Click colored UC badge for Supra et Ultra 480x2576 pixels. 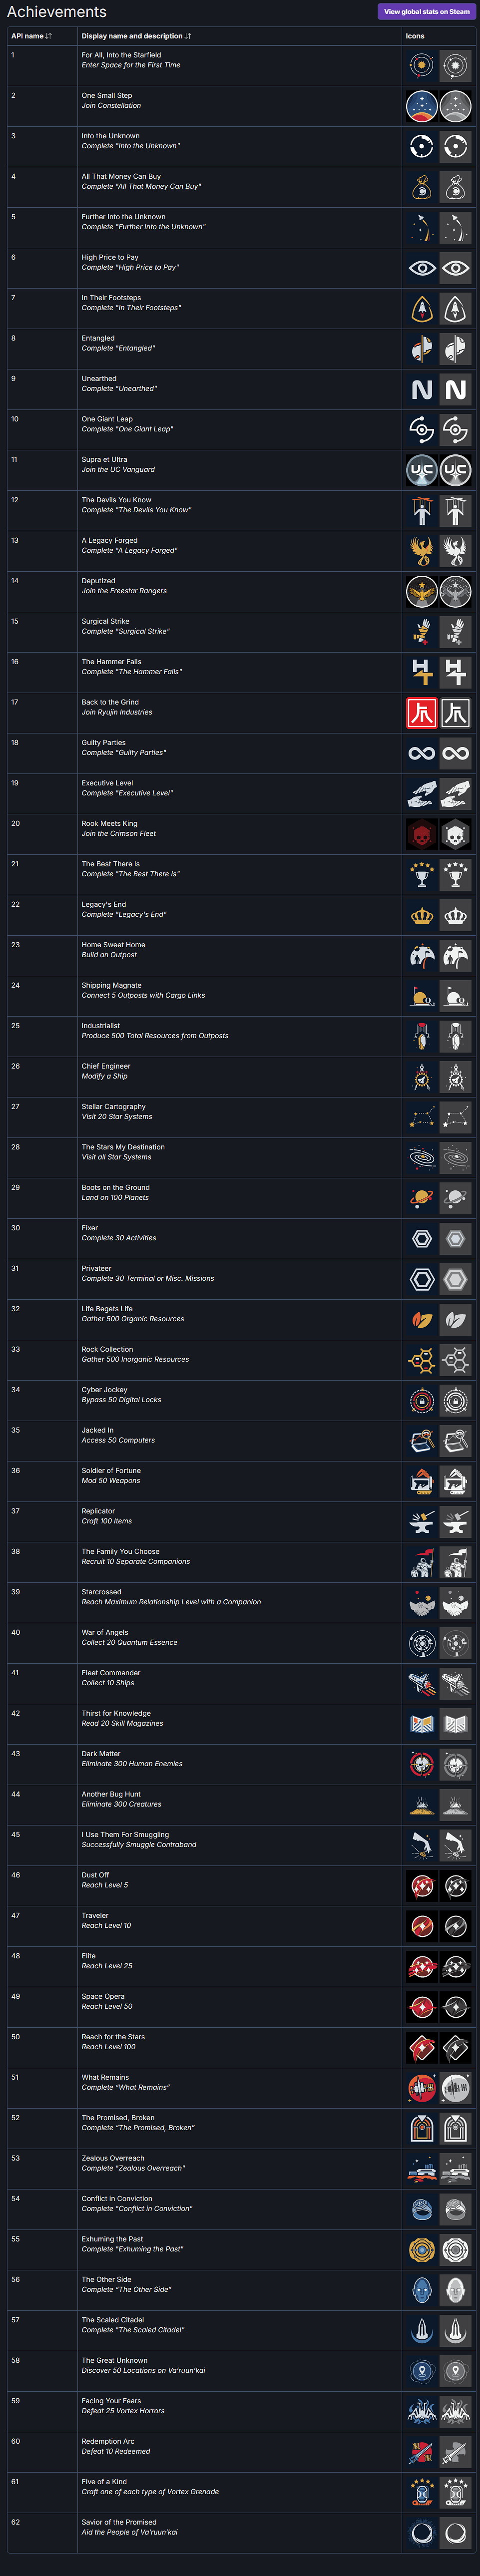point(422,470)
